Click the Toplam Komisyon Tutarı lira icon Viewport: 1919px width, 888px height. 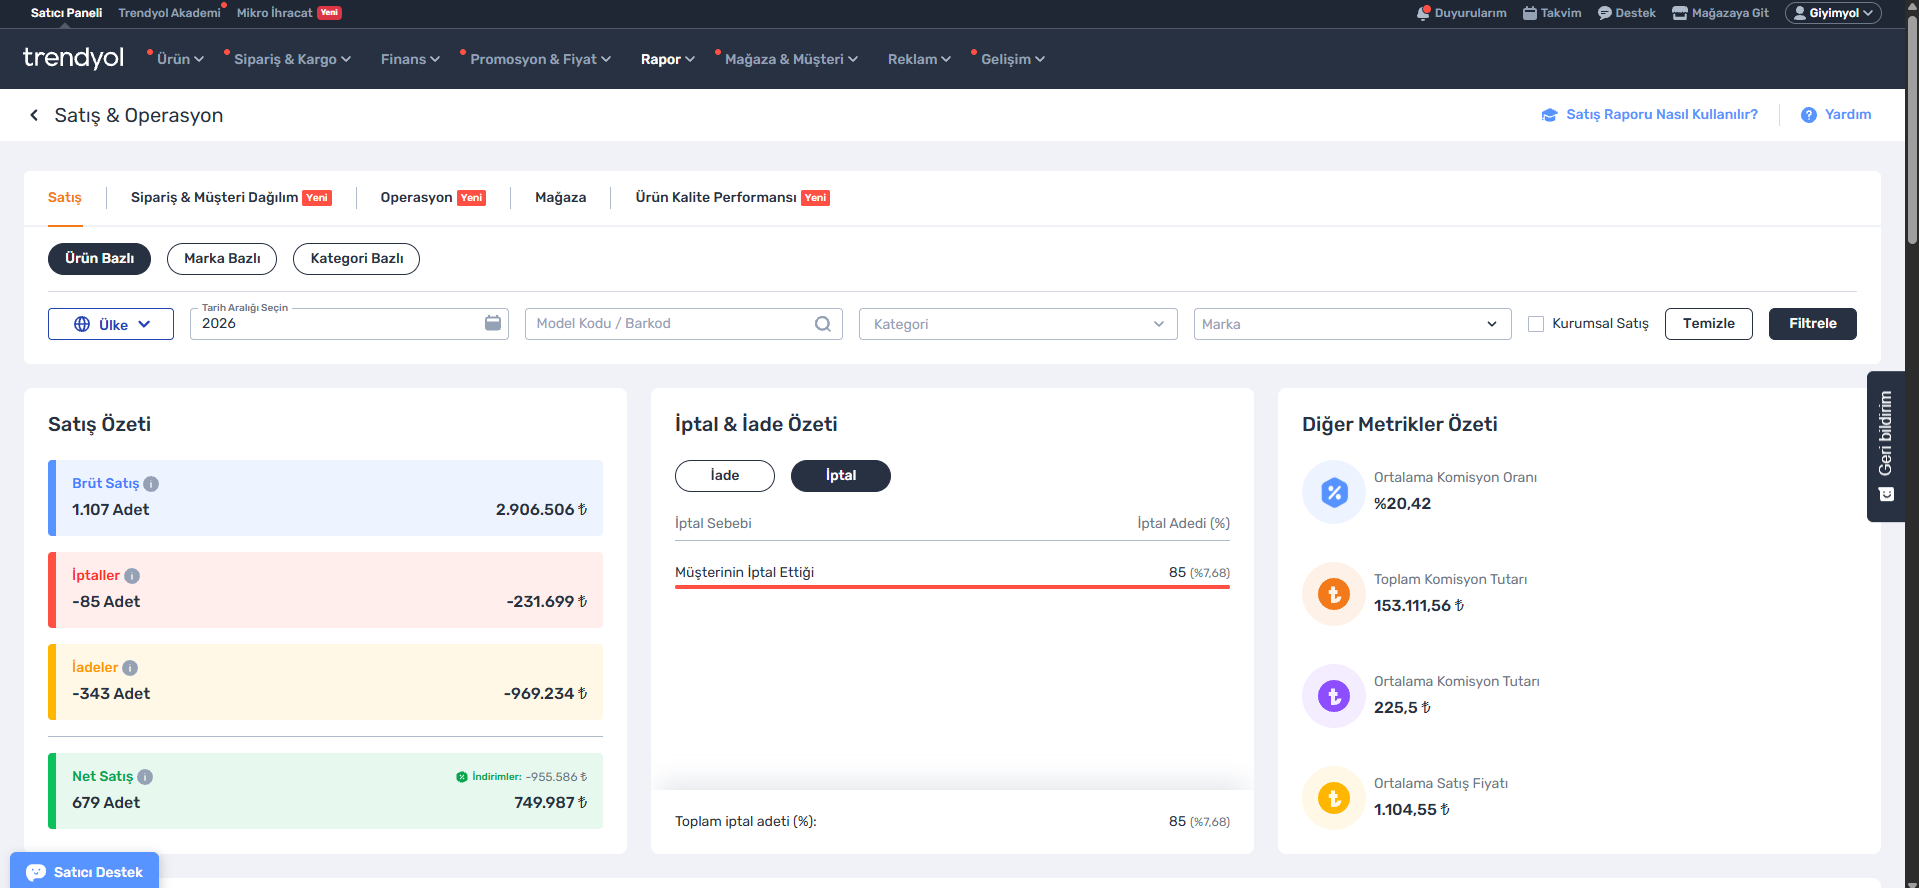pos(1334,594)
